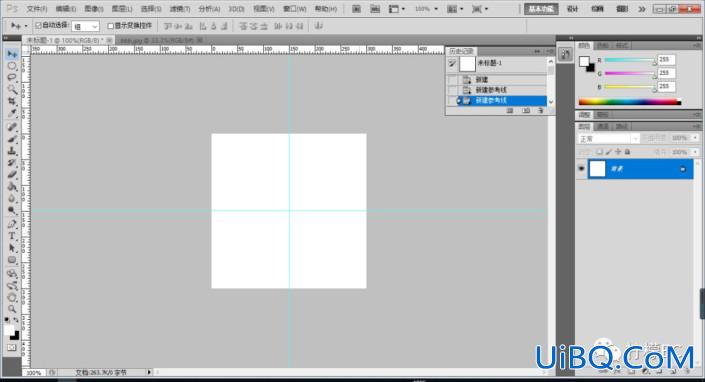
Task: Open the Auto-Select group dropdown
Action: [x=85, y=27]
